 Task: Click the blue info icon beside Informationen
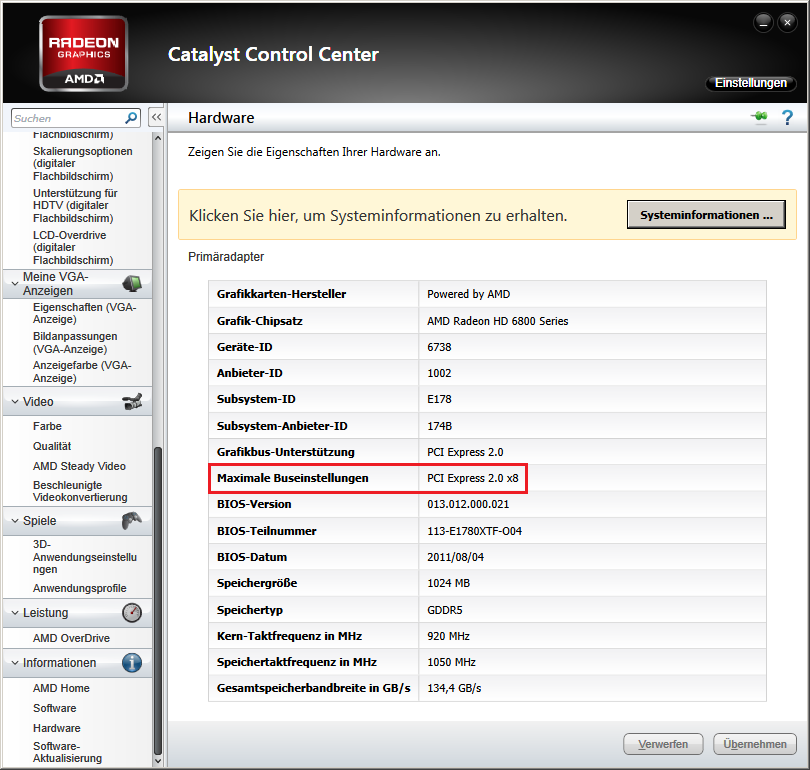[132, 663]
